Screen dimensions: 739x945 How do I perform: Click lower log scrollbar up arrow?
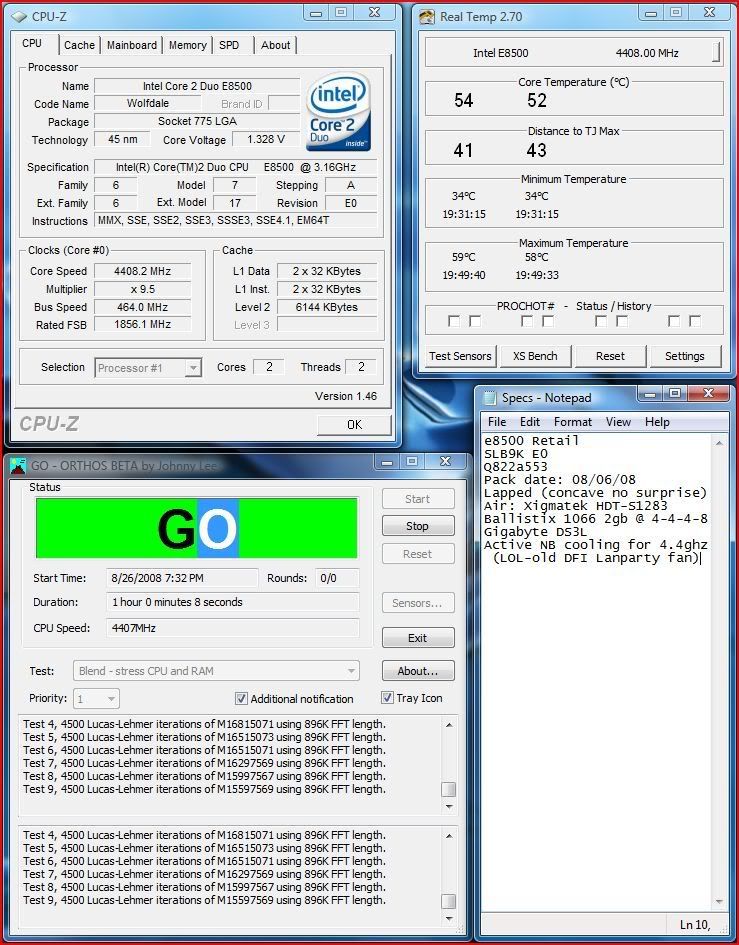449,836
